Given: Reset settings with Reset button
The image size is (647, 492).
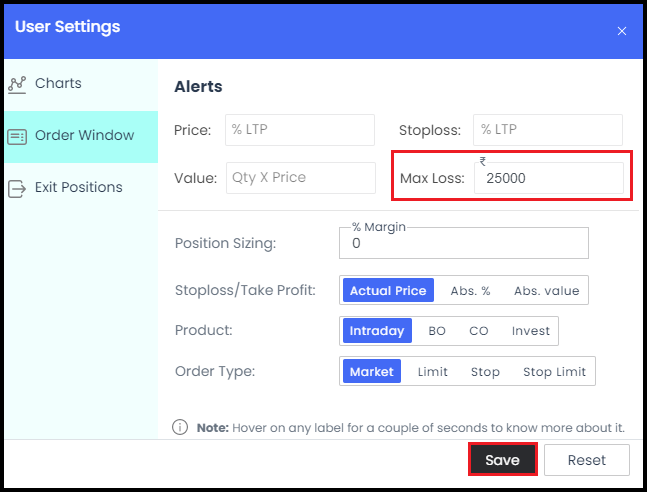Looking at the screenshot, I should point(586,460).
